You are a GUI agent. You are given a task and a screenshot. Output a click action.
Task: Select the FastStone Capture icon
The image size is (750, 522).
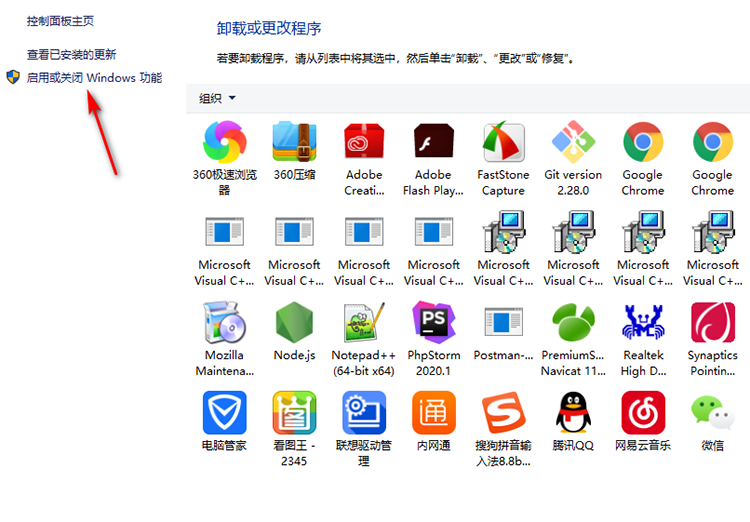point(503,142)
